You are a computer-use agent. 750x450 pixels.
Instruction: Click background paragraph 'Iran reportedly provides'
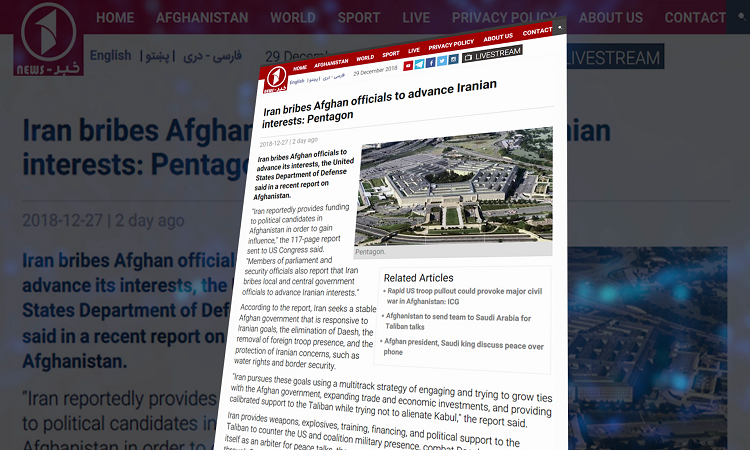pos(120,421)
